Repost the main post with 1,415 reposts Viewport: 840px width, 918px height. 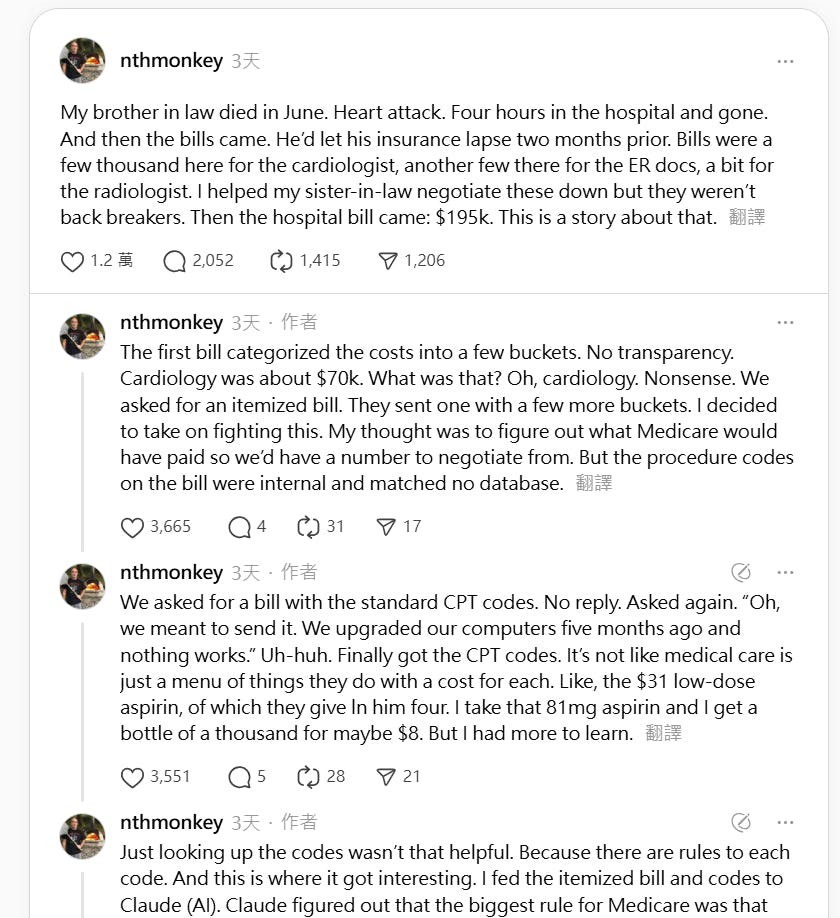[x=282, y=261]
